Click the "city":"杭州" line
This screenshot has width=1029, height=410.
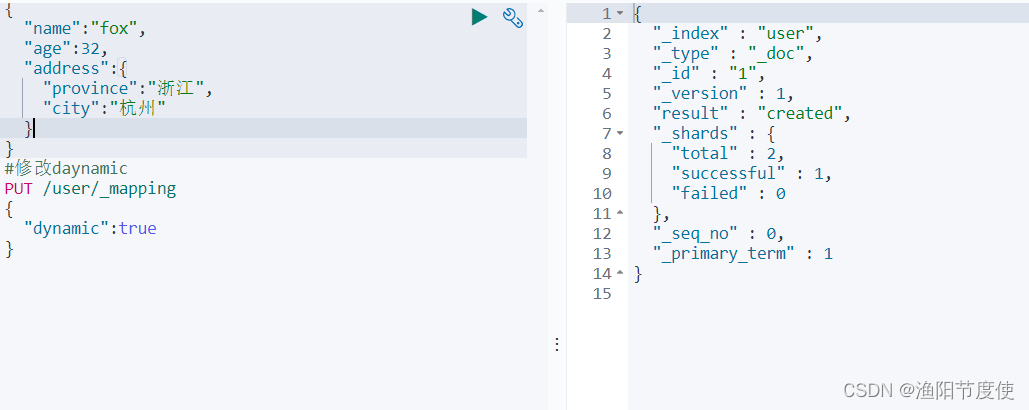(x=104, y=108)
